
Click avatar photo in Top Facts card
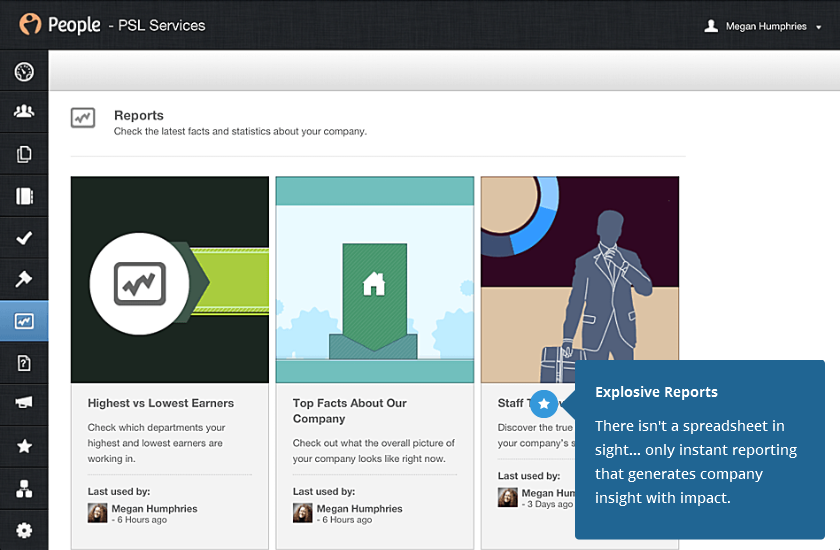(303, 513)
